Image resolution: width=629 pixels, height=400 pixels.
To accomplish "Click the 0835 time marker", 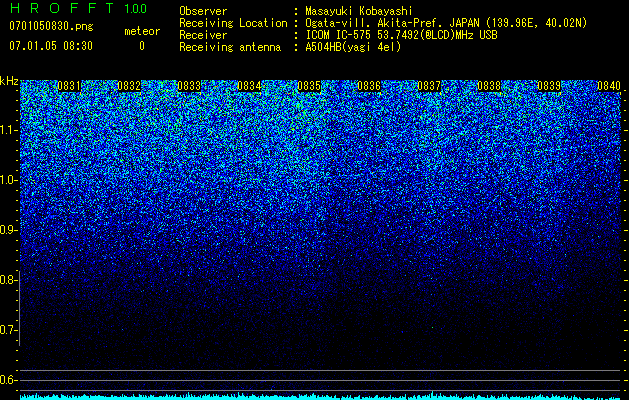I will click(x=309, y=86).
